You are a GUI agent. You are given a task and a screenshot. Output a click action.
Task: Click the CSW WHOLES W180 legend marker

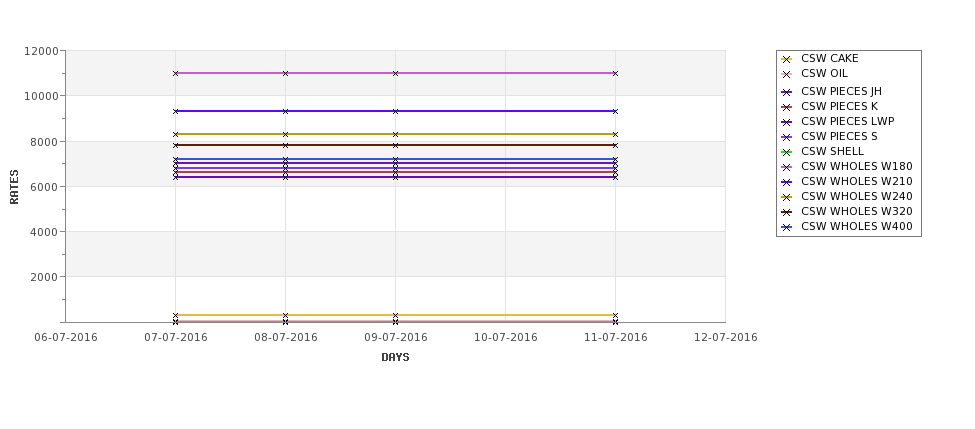click(x=786, y=167)
